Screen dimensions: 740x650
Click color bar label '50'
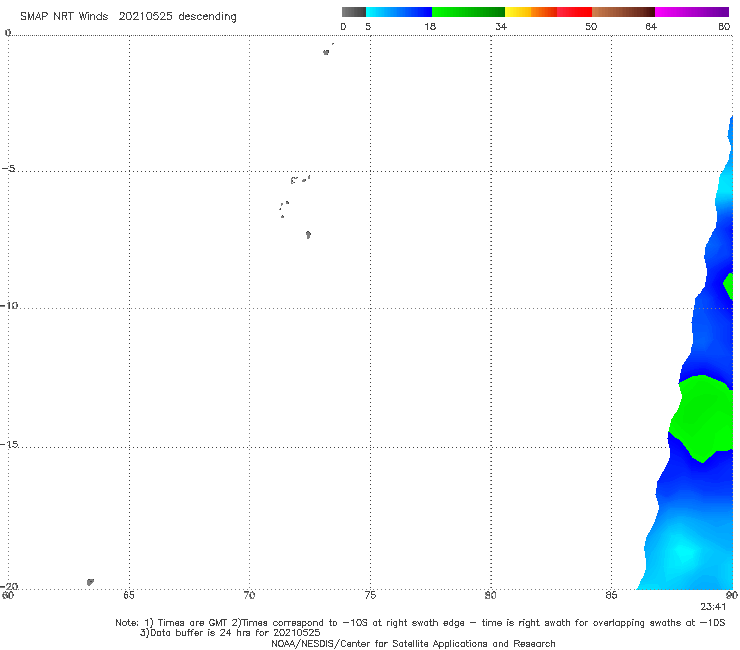pos(591,26)
